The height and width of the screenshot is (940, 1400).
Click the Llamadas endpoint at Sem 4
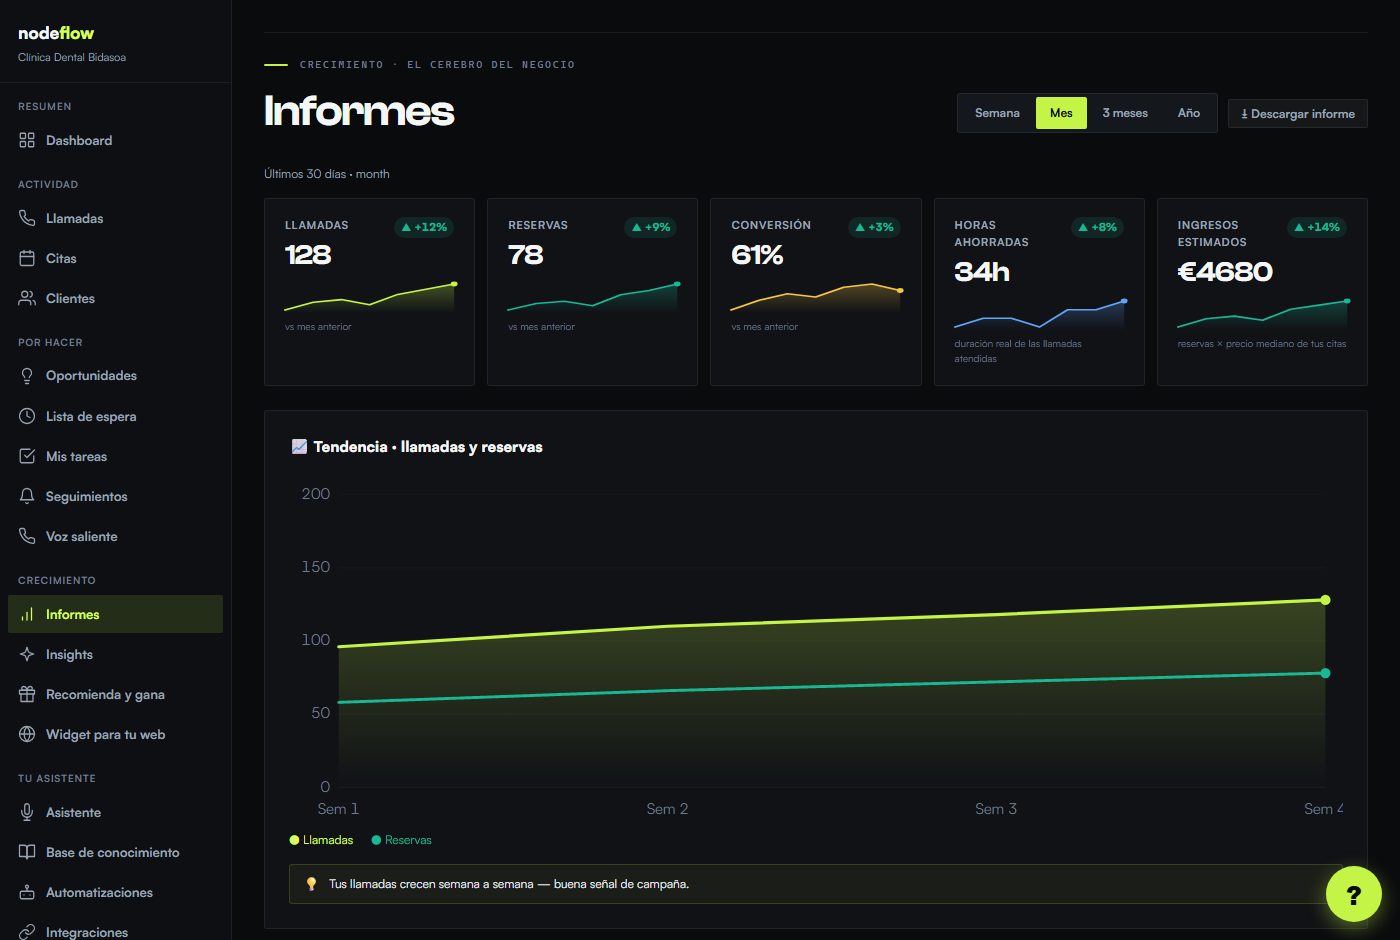pos(1325,600)
